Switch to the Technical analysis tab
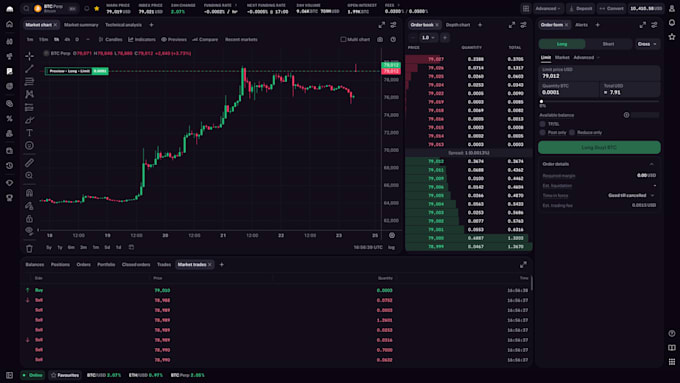 point(123,25)
